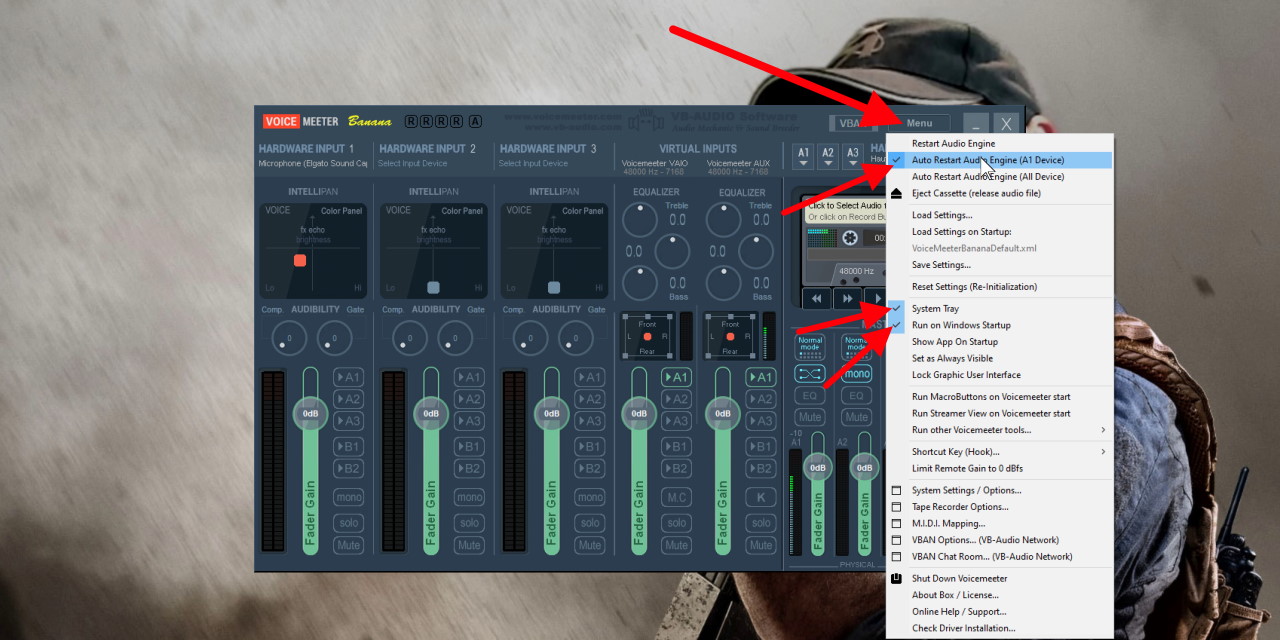The image size is (1280, 640).
Task: Click the EQ button on the Master A1 strip
Action: pos(812,395)
